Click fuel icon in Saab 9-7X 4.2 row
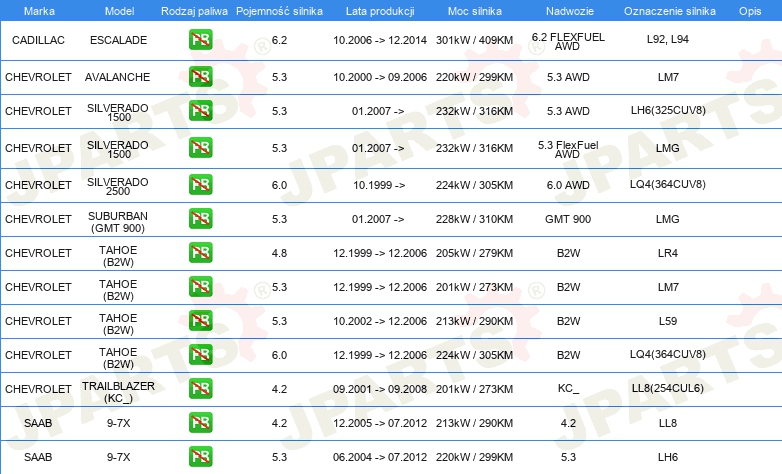The image size is (782, 474). pos(200,422)
